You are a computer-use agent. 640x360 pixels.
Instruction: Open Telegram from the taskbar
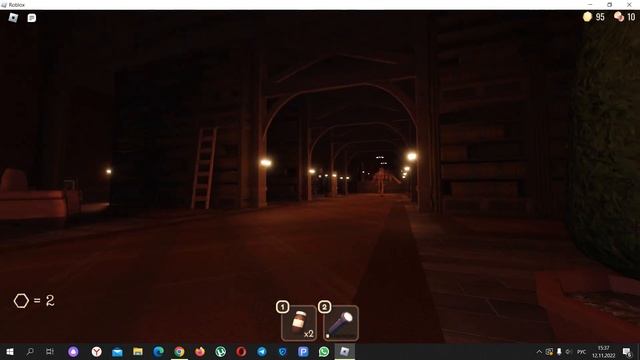coord(262,351)
